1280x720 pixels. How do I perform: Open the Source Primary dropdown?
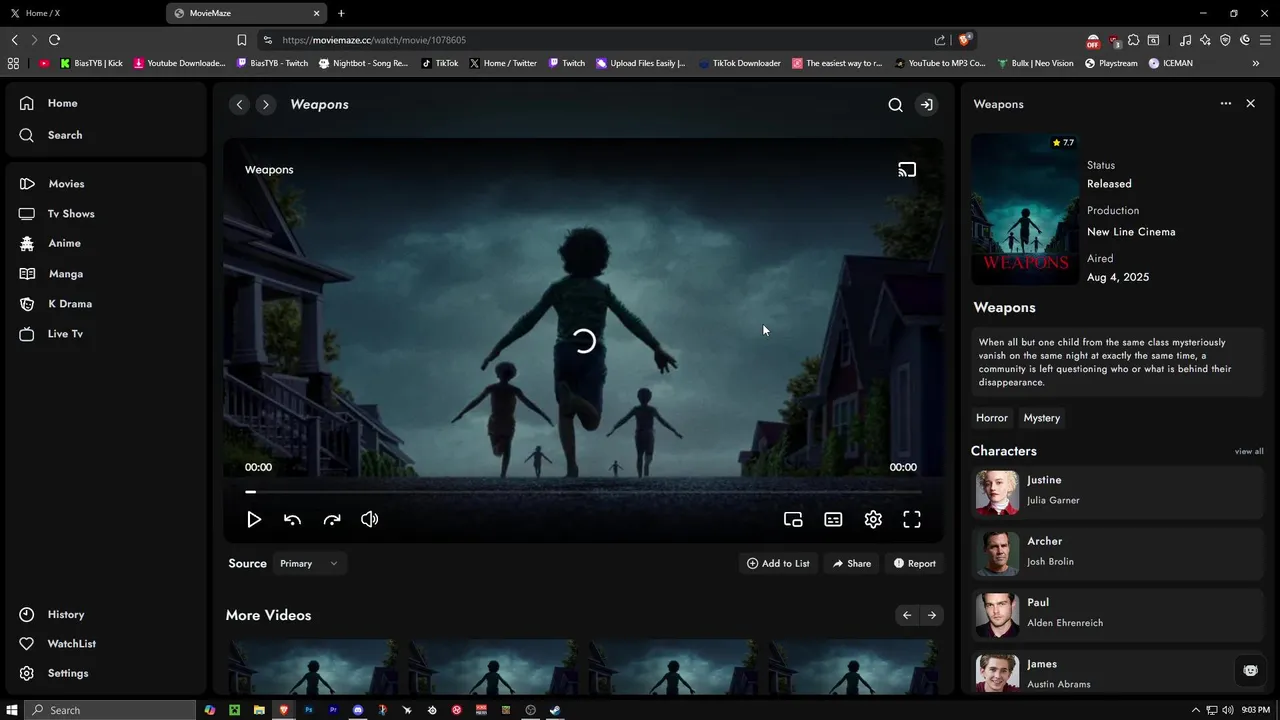pyautogui.click(x=309, y=563)
